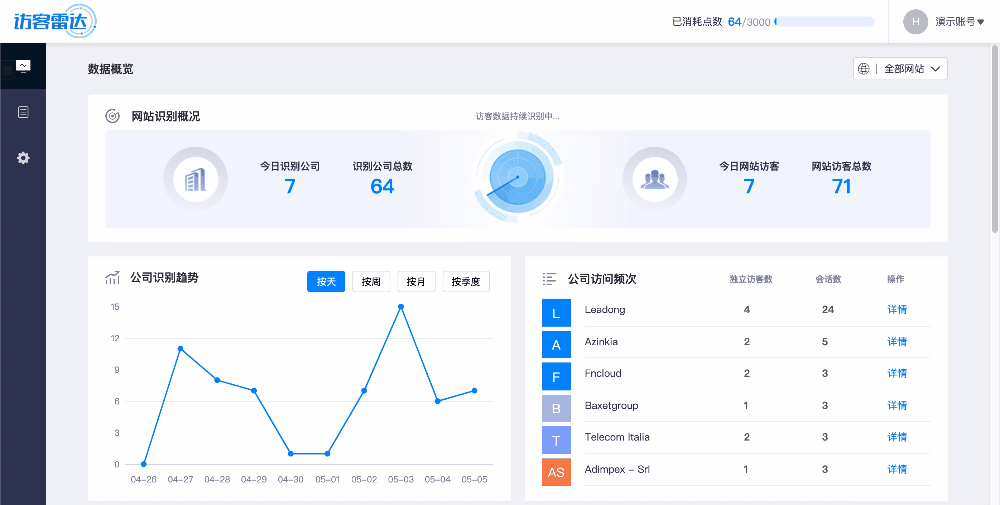This screenshot has width=1000, height=505.
Task: Click the consumed points progress bar
Action: pos(824,21)
